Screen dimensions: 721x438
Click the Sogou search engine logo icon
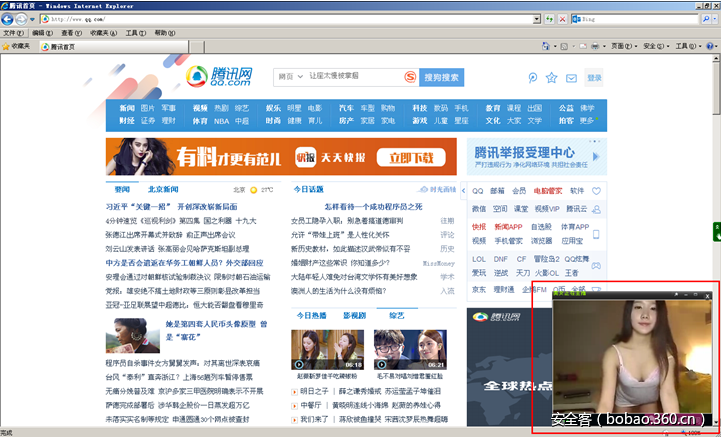click(x=408, y=77)
